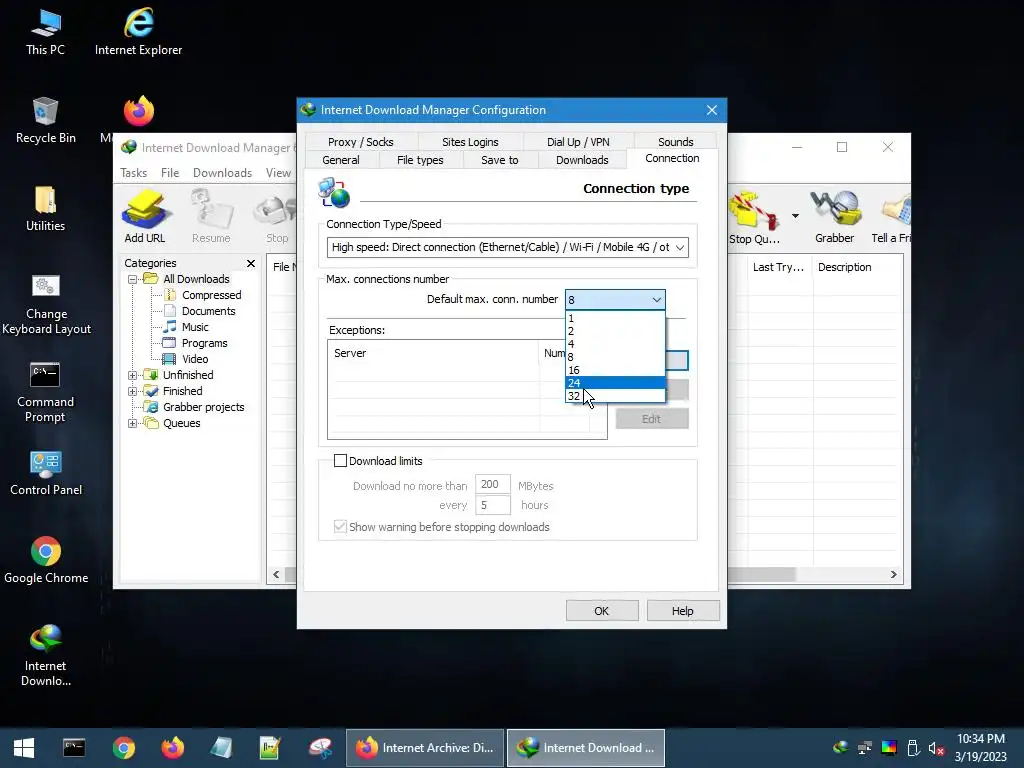Open the Grabber tool in IDM toolbar

click(835, 217)
